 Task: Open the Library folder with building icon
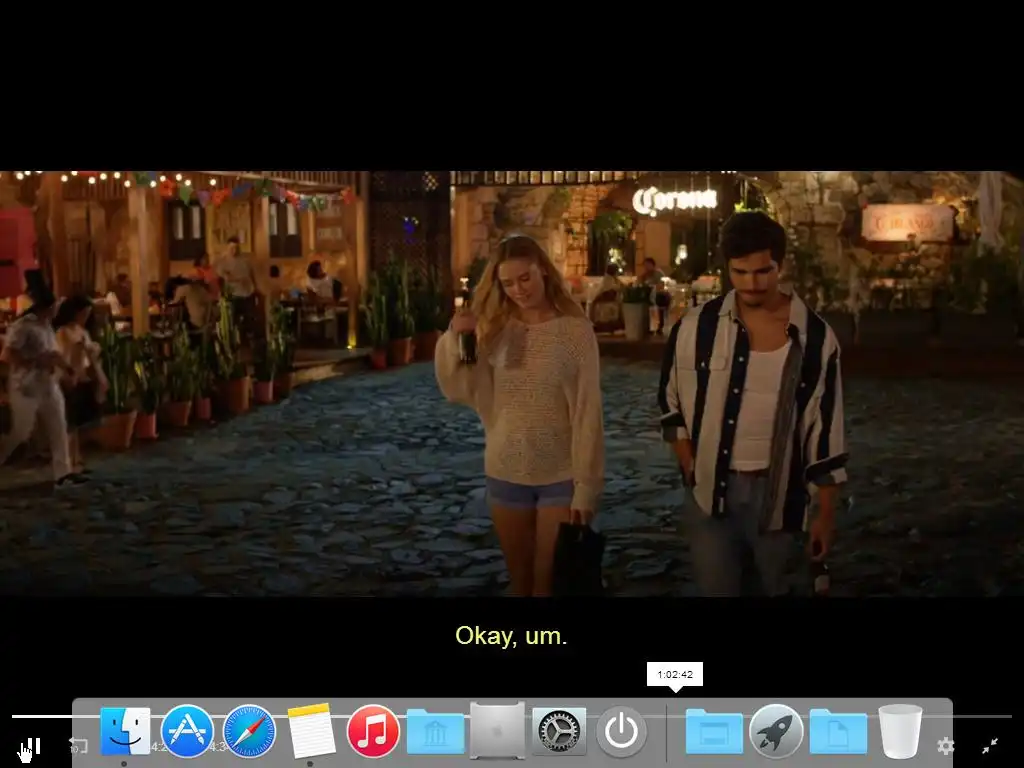(435, 731)
